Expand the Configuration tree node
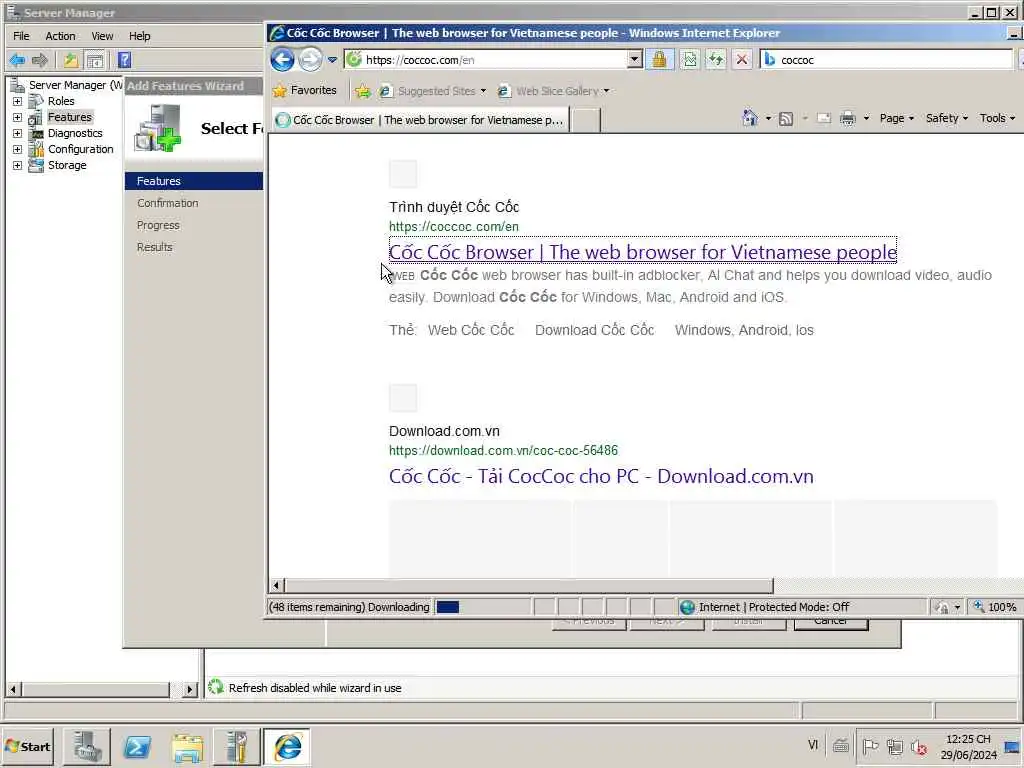Viewport: 1024px width, 768px height. point(18,150)
